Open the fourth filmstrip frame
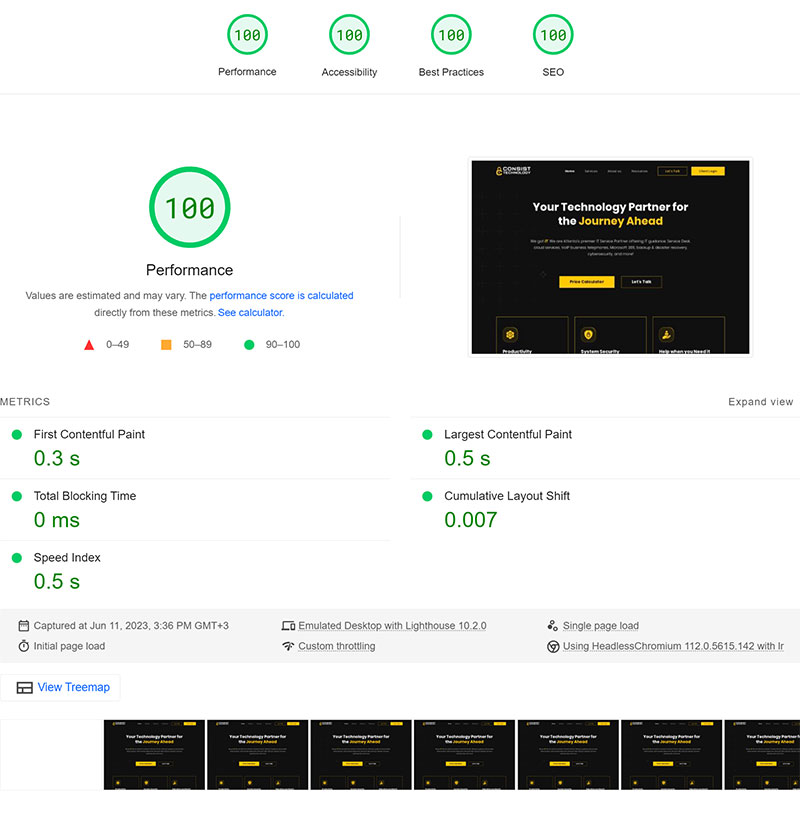The height and width of the screenshot is (830, 800). point(361,755)
